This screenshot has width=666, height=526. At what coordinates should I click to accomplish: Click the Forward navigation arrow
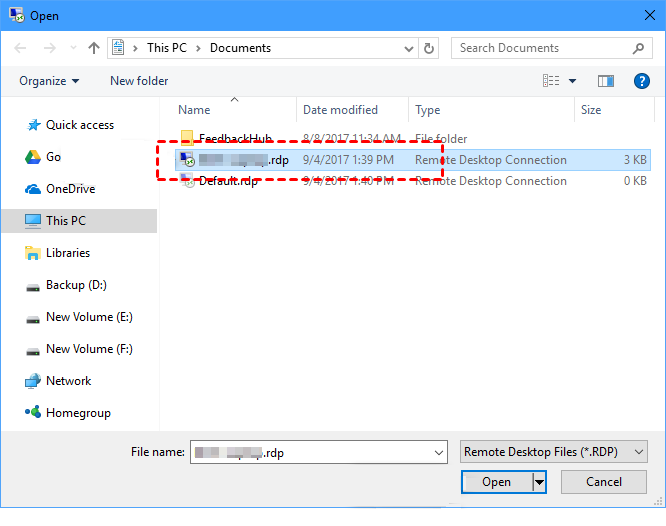pyautogui.click(x=50, y=48)
